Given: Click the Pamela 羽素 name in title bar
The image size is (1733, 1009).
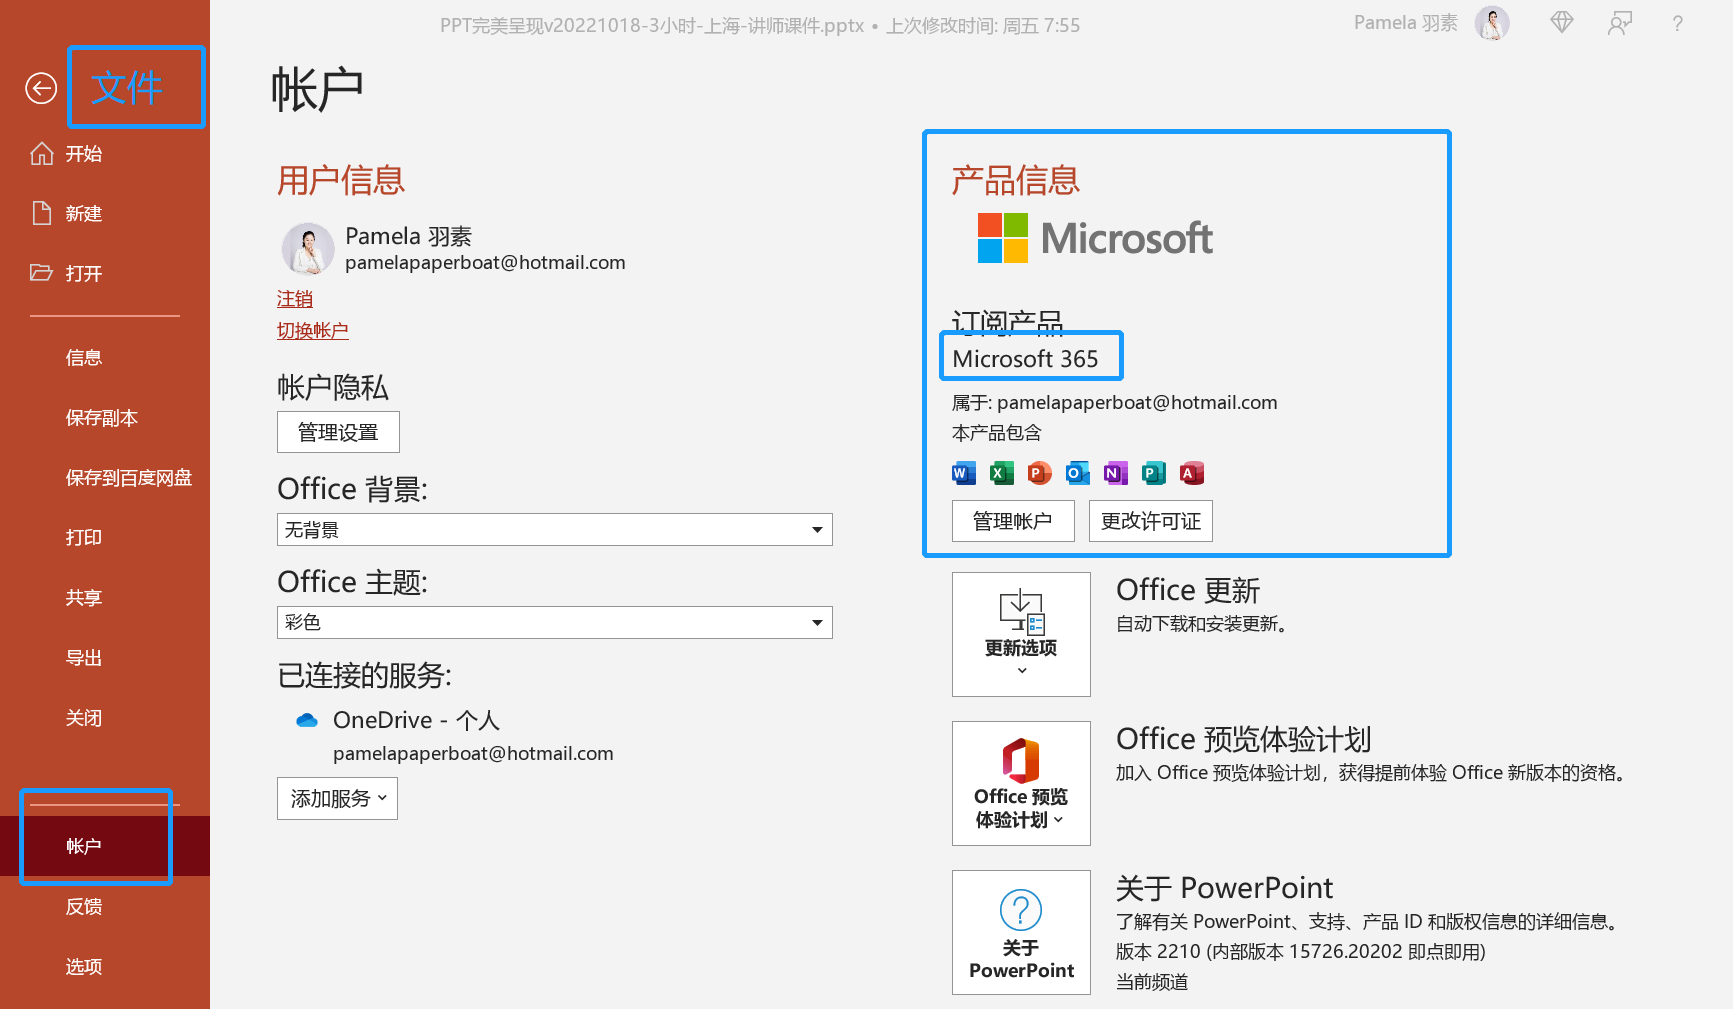Looking at the screenshot, I should [x=1405, y=23].
